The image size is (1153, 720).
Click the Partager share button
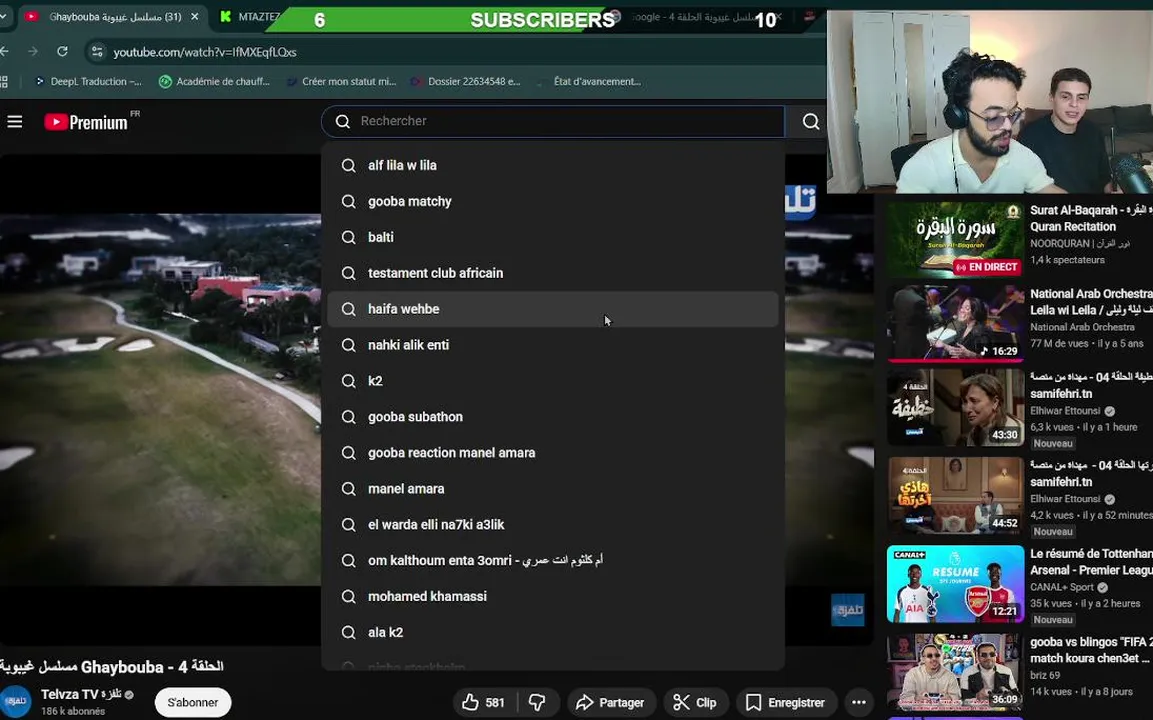610,702
